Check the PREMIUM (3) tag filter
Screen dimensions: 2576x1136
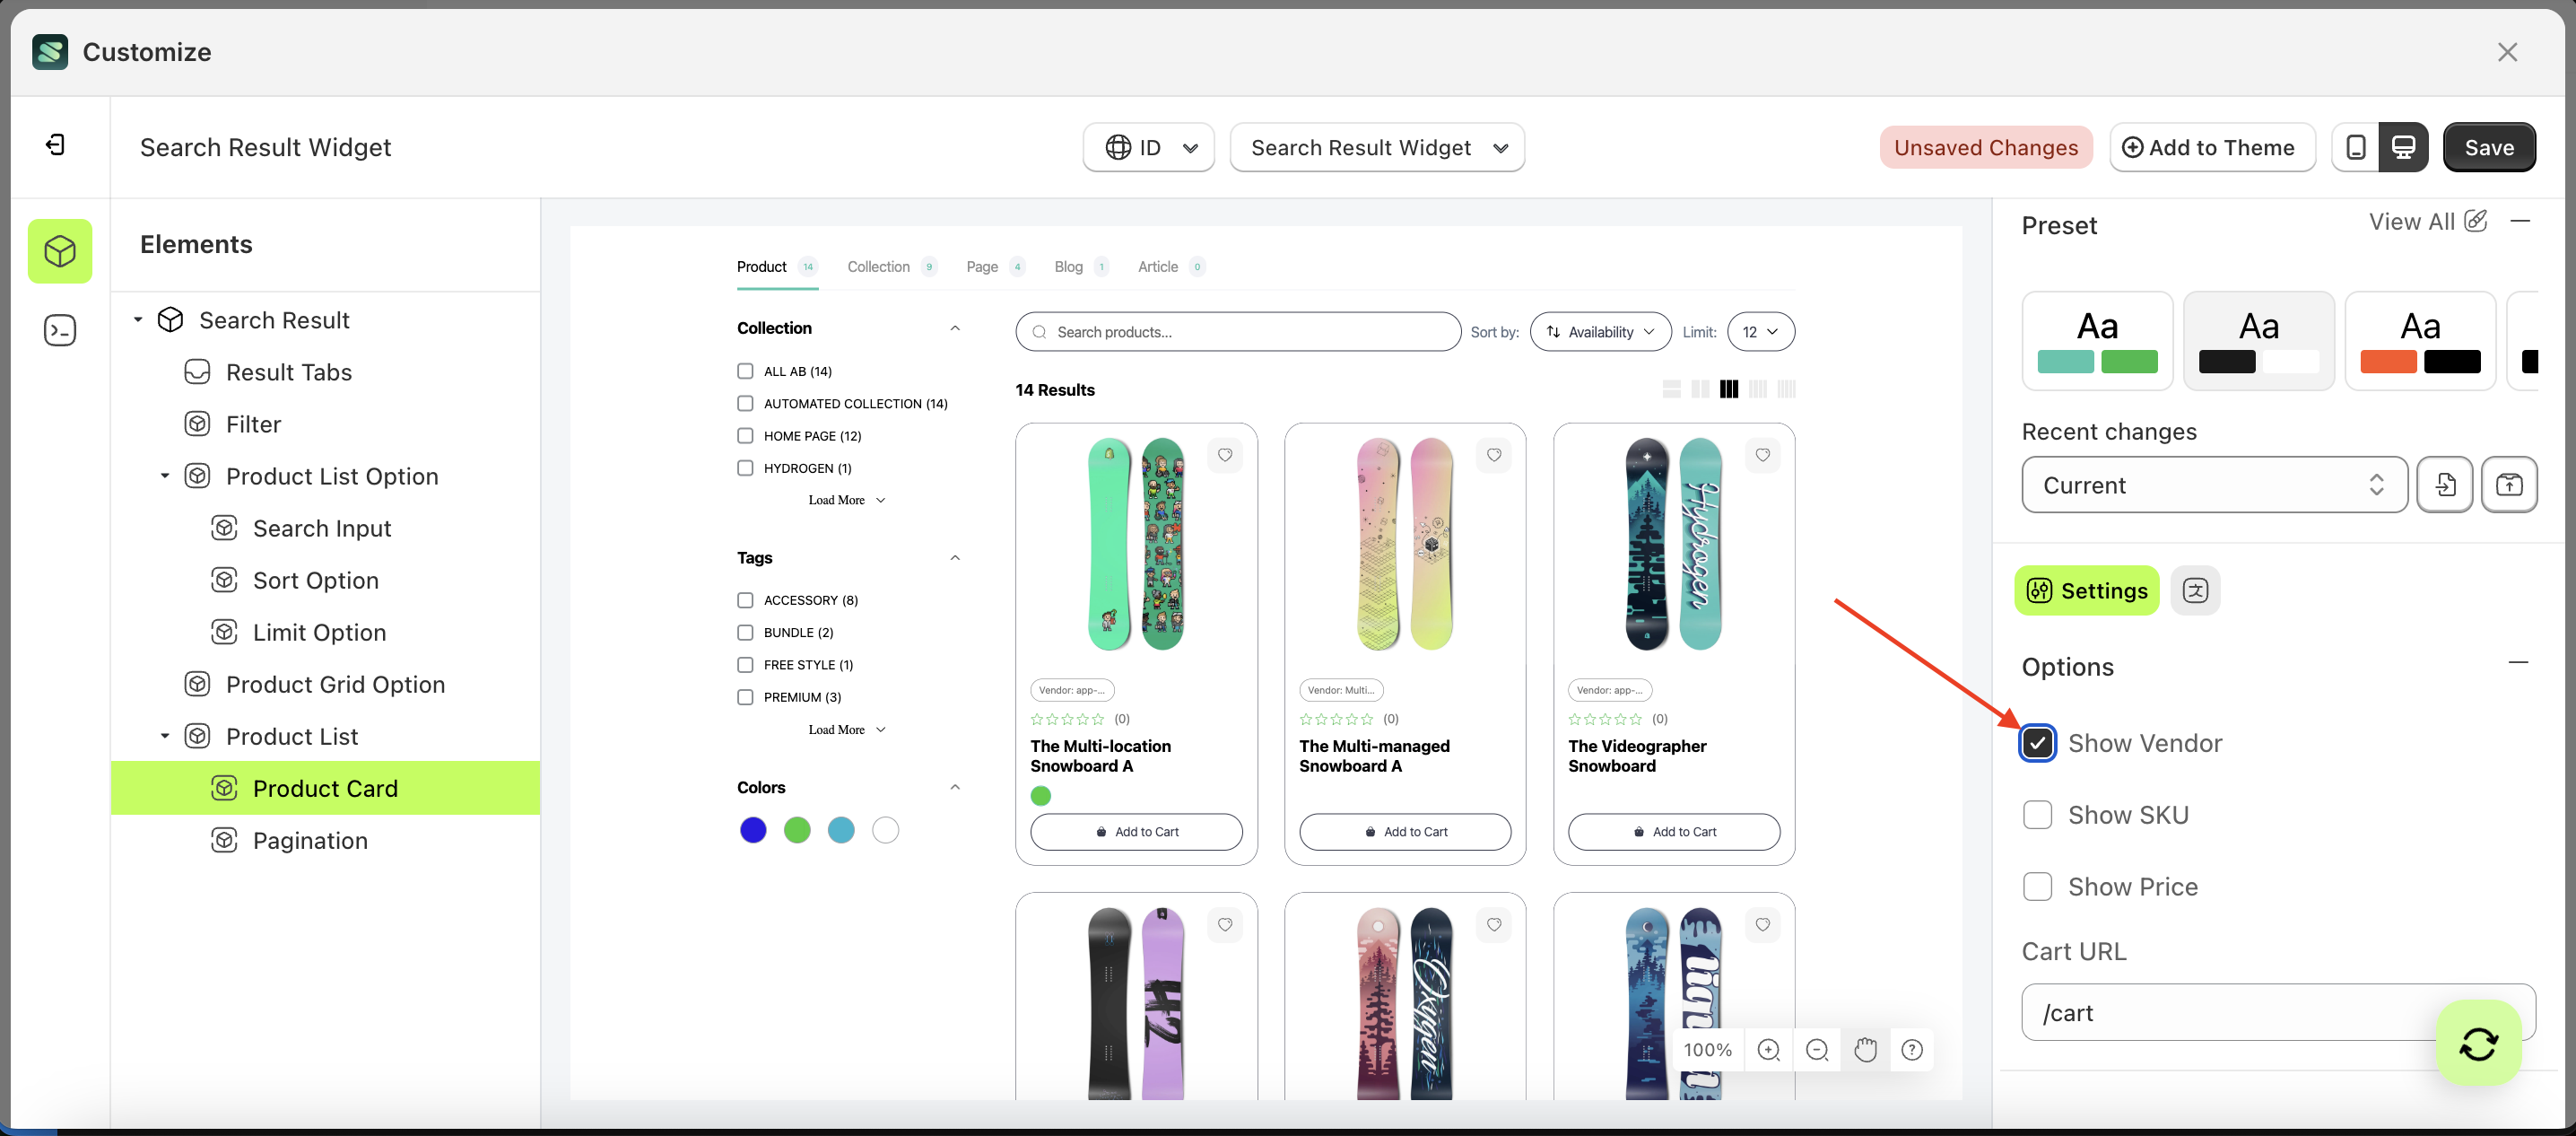coord(745,697)
